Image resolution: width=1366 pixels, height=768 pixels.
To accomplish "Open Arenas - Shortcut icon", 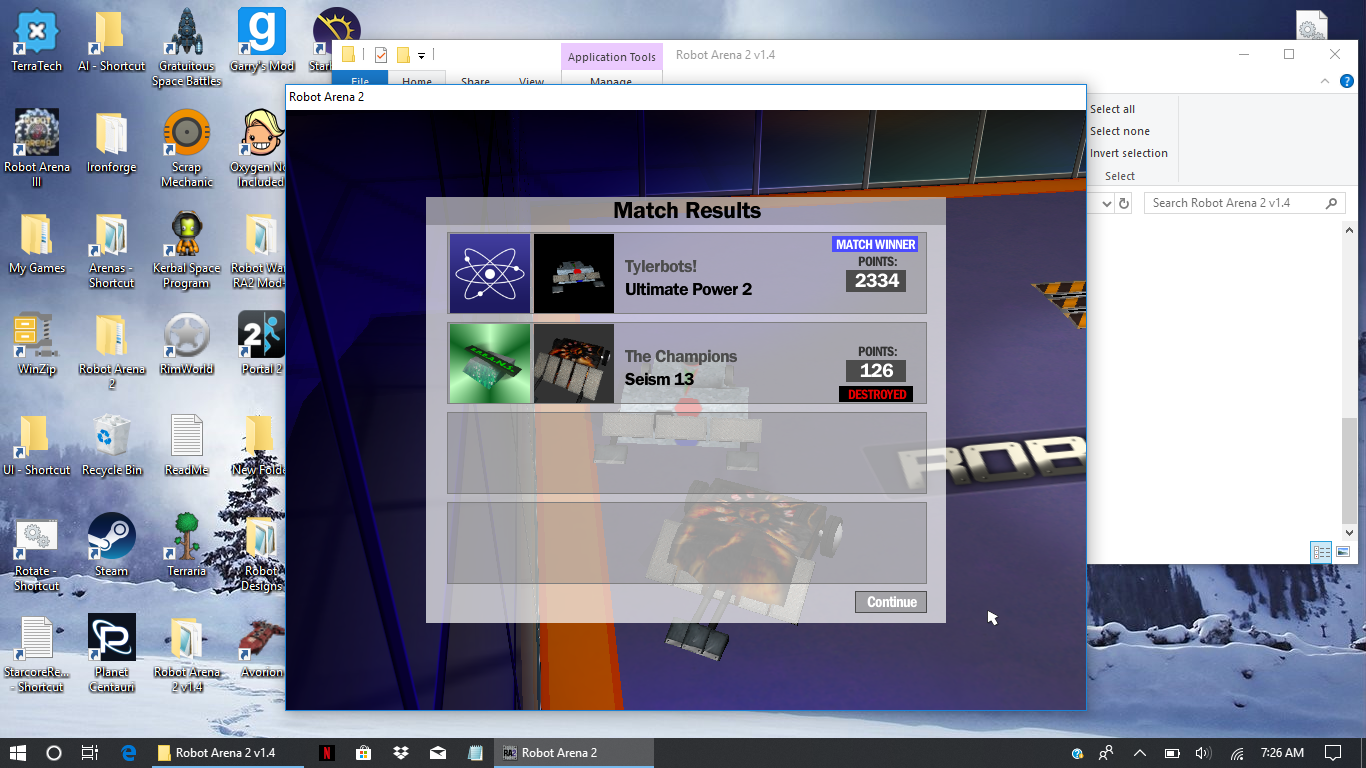I will [111, 249].
